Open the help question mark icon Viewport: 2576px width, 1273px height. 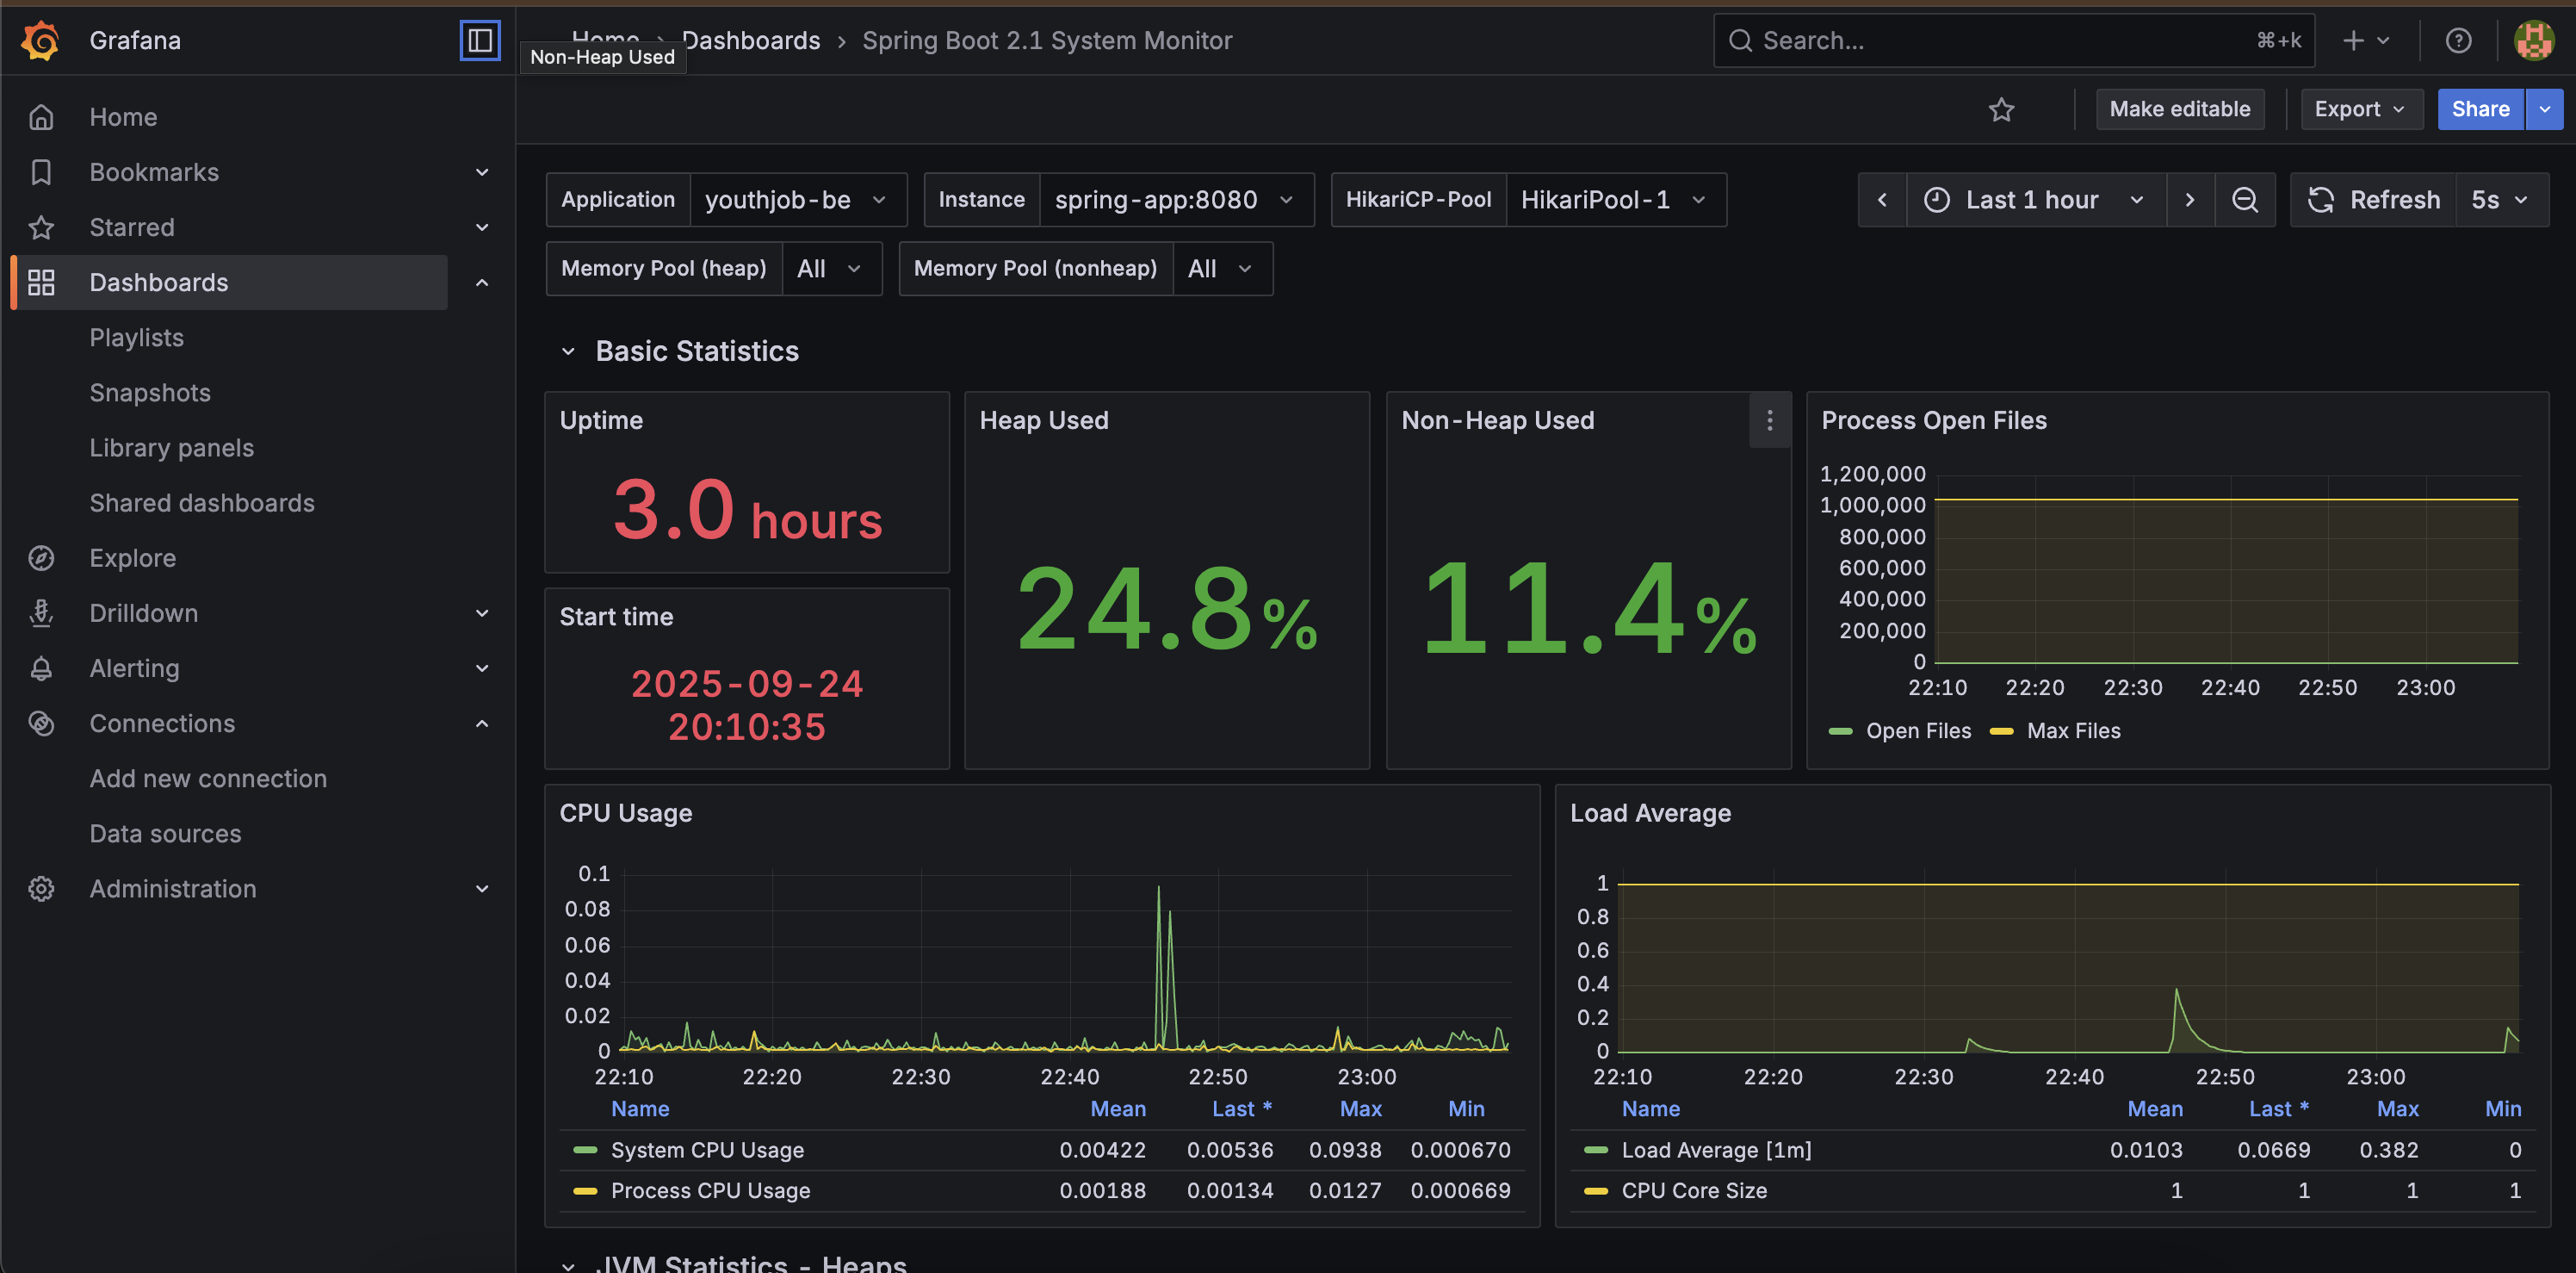2458,41
